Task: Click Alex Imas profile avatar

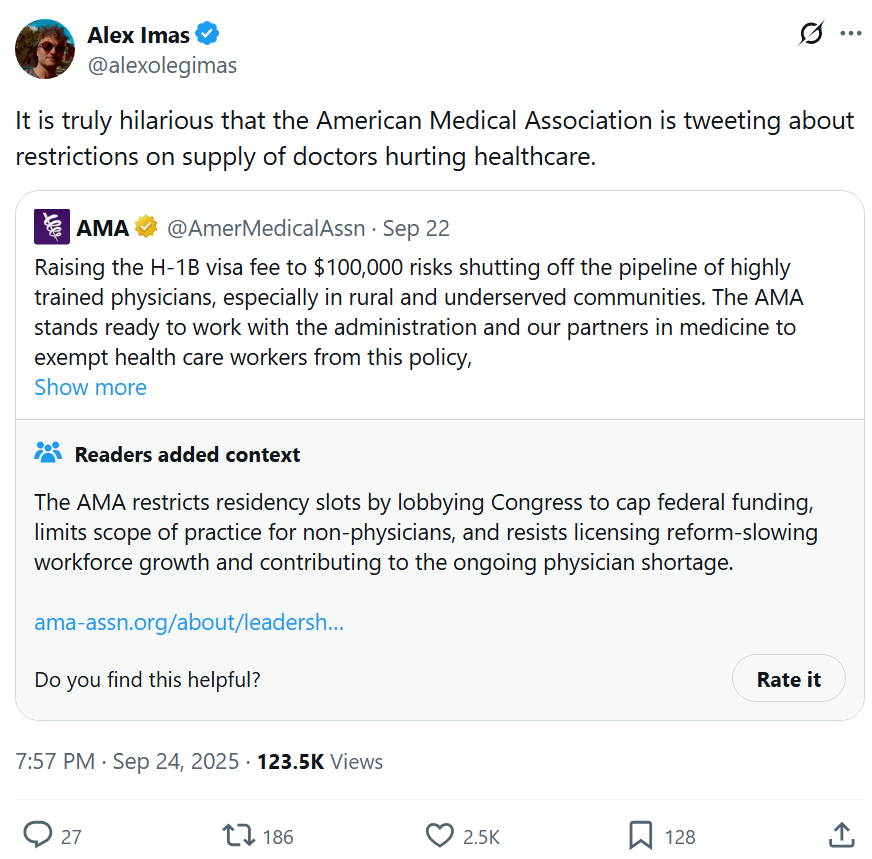Action: pyautogui.click(x=45, y=49)
